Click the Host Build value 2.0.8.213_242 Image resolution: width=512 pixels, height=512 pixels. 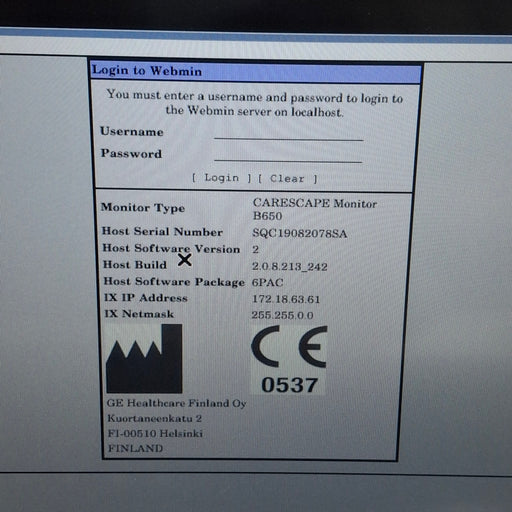[x=289, y=266]
